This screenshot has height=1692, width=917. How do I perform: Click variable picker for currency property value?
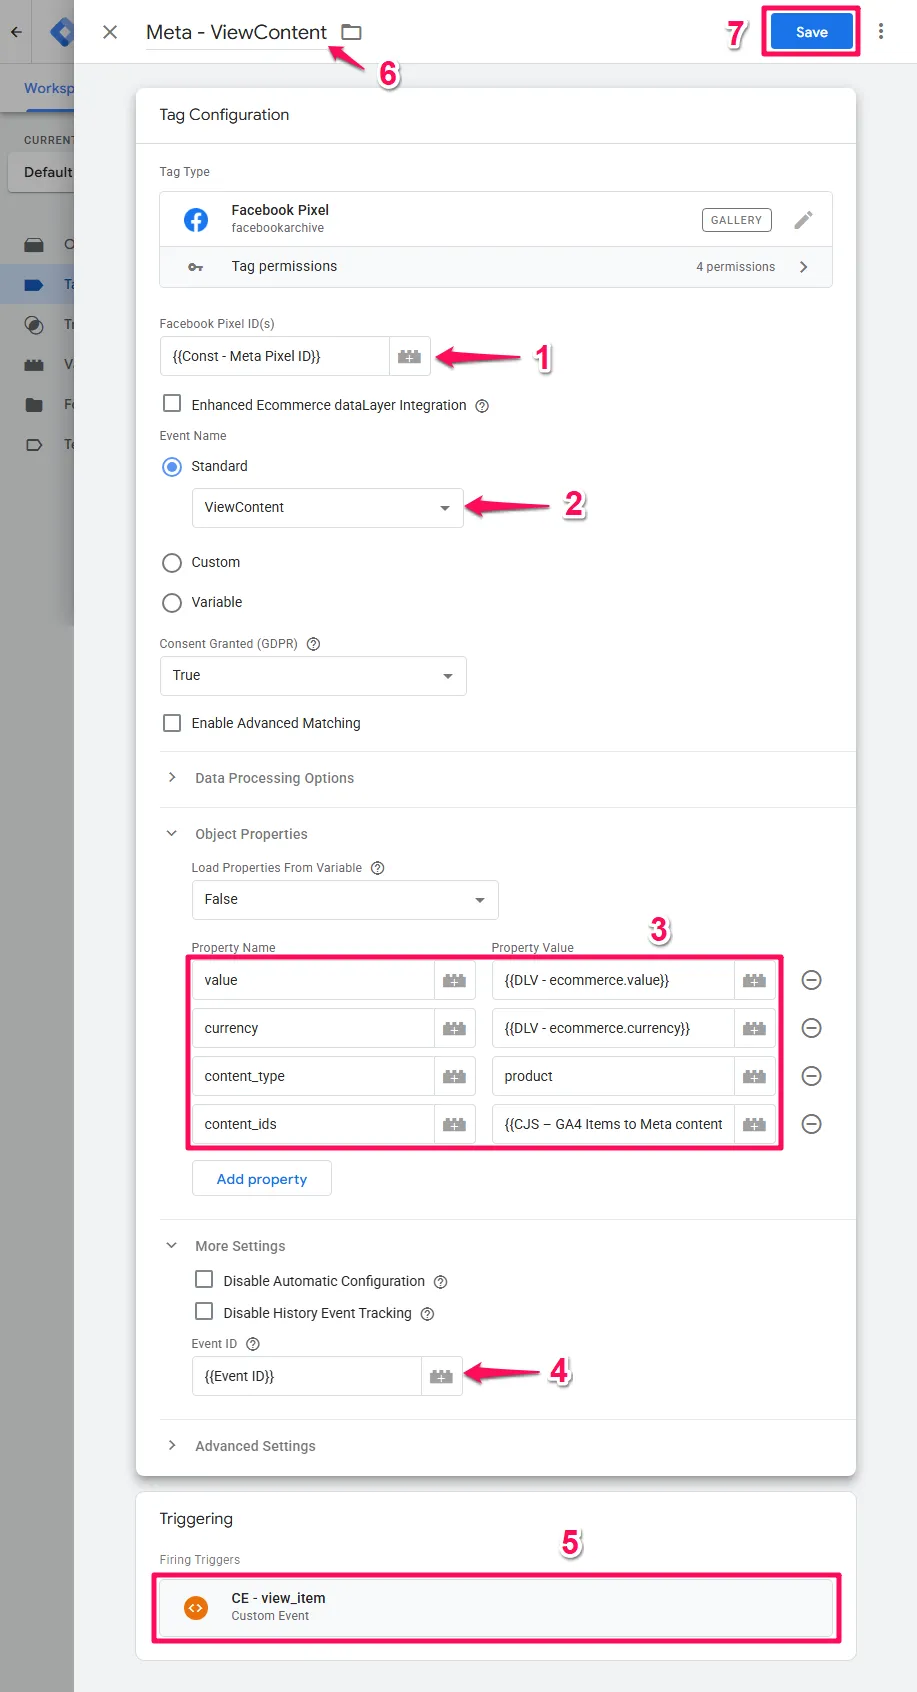(x=754, y=1028)
